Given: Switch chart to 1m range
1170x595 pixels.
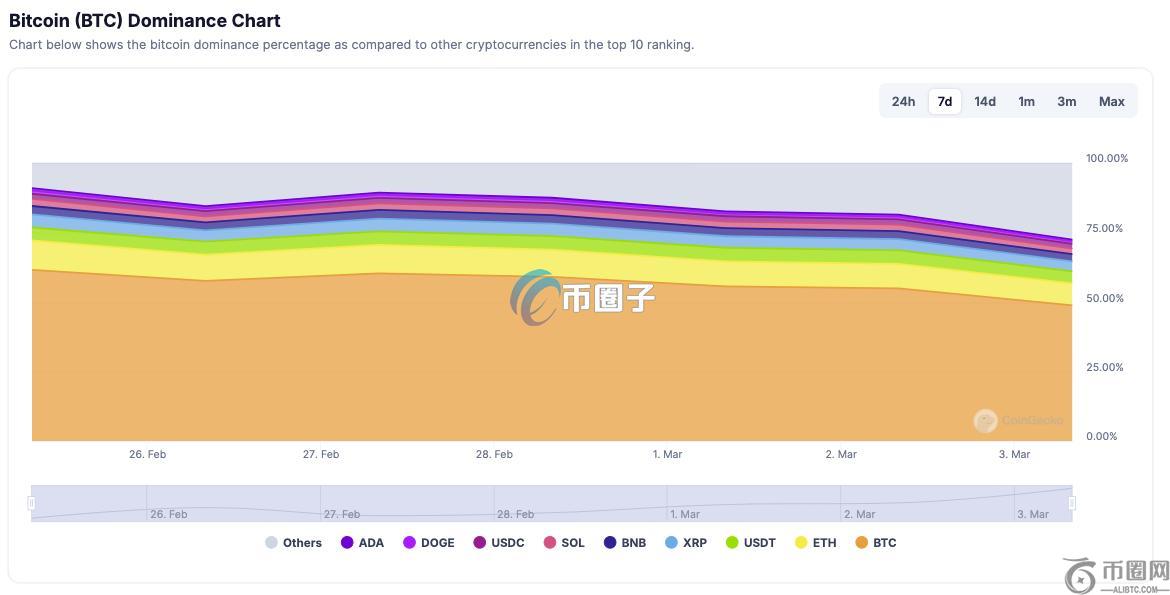Looking at the screenshot, I should pos(1026,101).
